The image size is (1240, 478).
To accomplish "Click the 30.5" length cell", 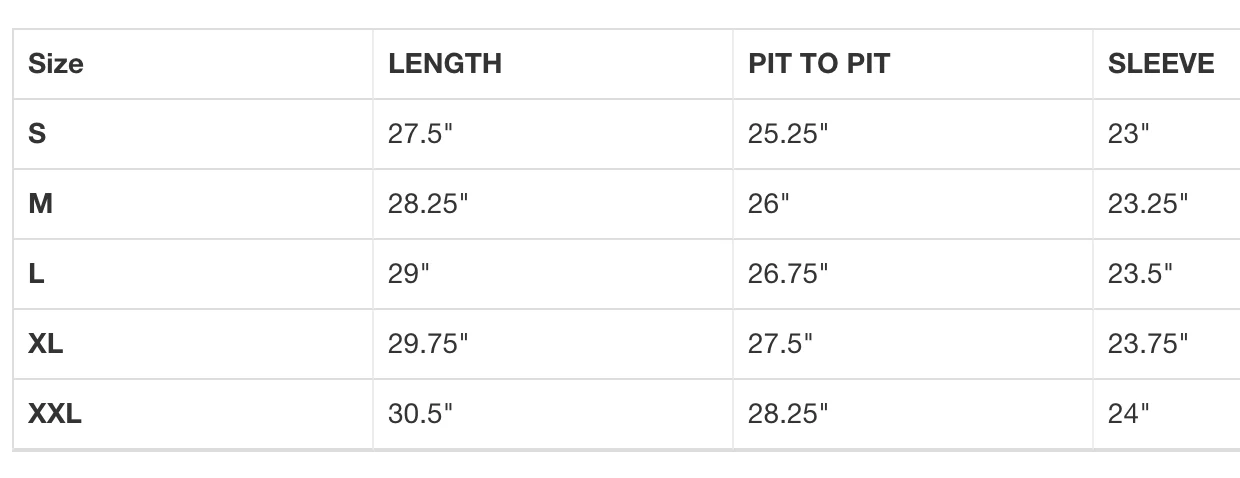I will coord(421,414).
